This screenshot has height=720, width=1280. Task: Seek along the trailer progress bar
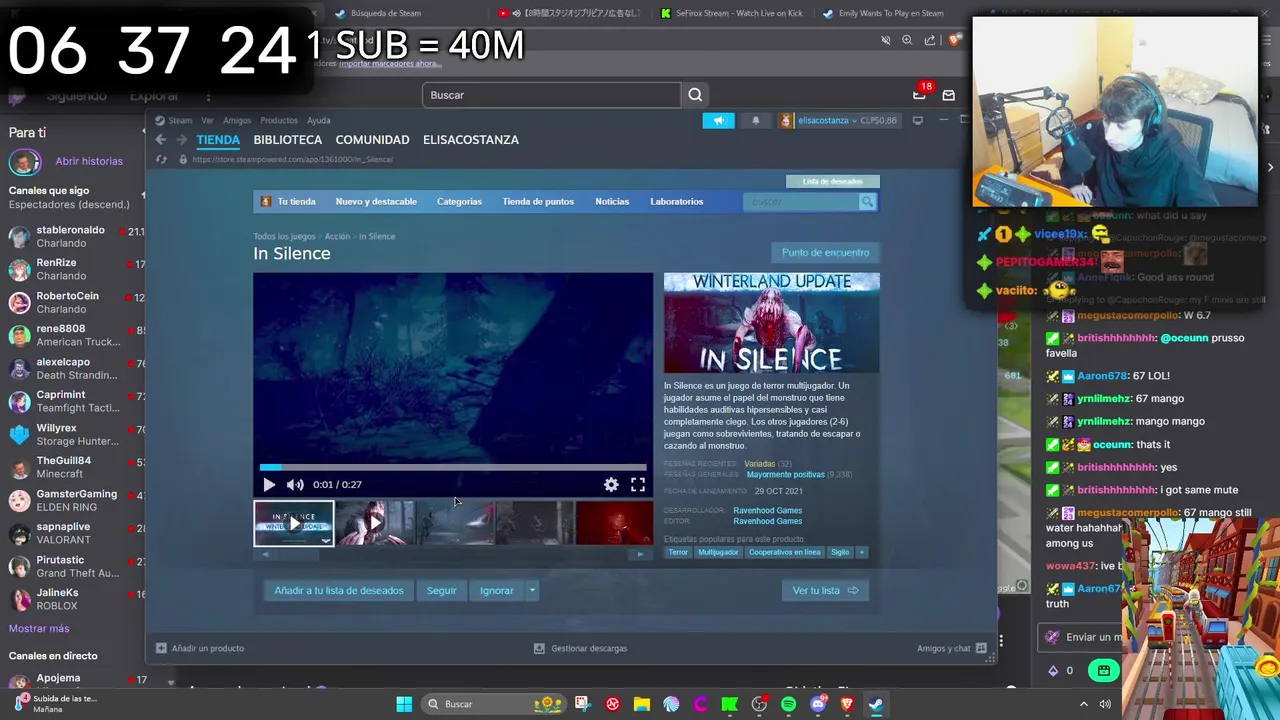[453, 467]
